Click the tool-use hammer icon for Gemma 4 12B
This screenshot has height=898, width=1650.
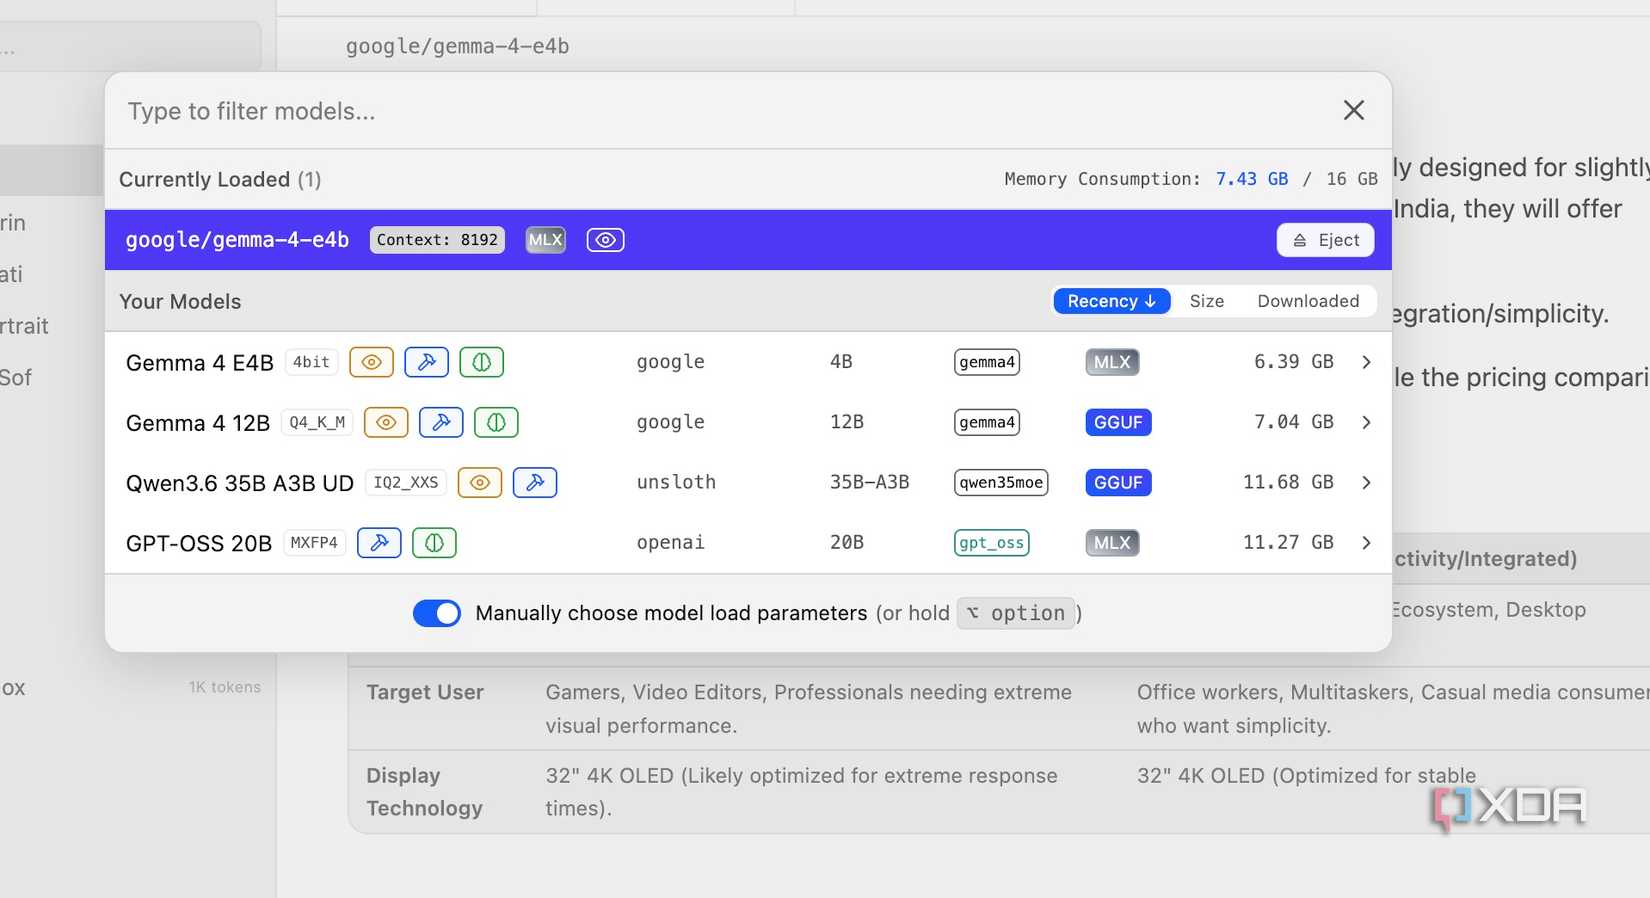441,422
